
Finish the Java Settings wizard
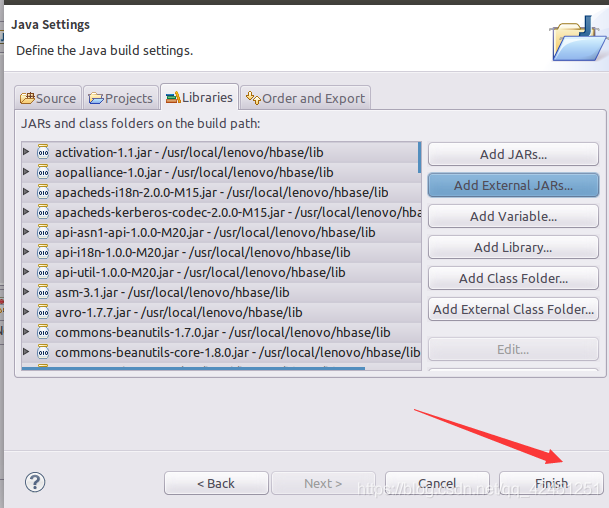click(x=551, y=484)
